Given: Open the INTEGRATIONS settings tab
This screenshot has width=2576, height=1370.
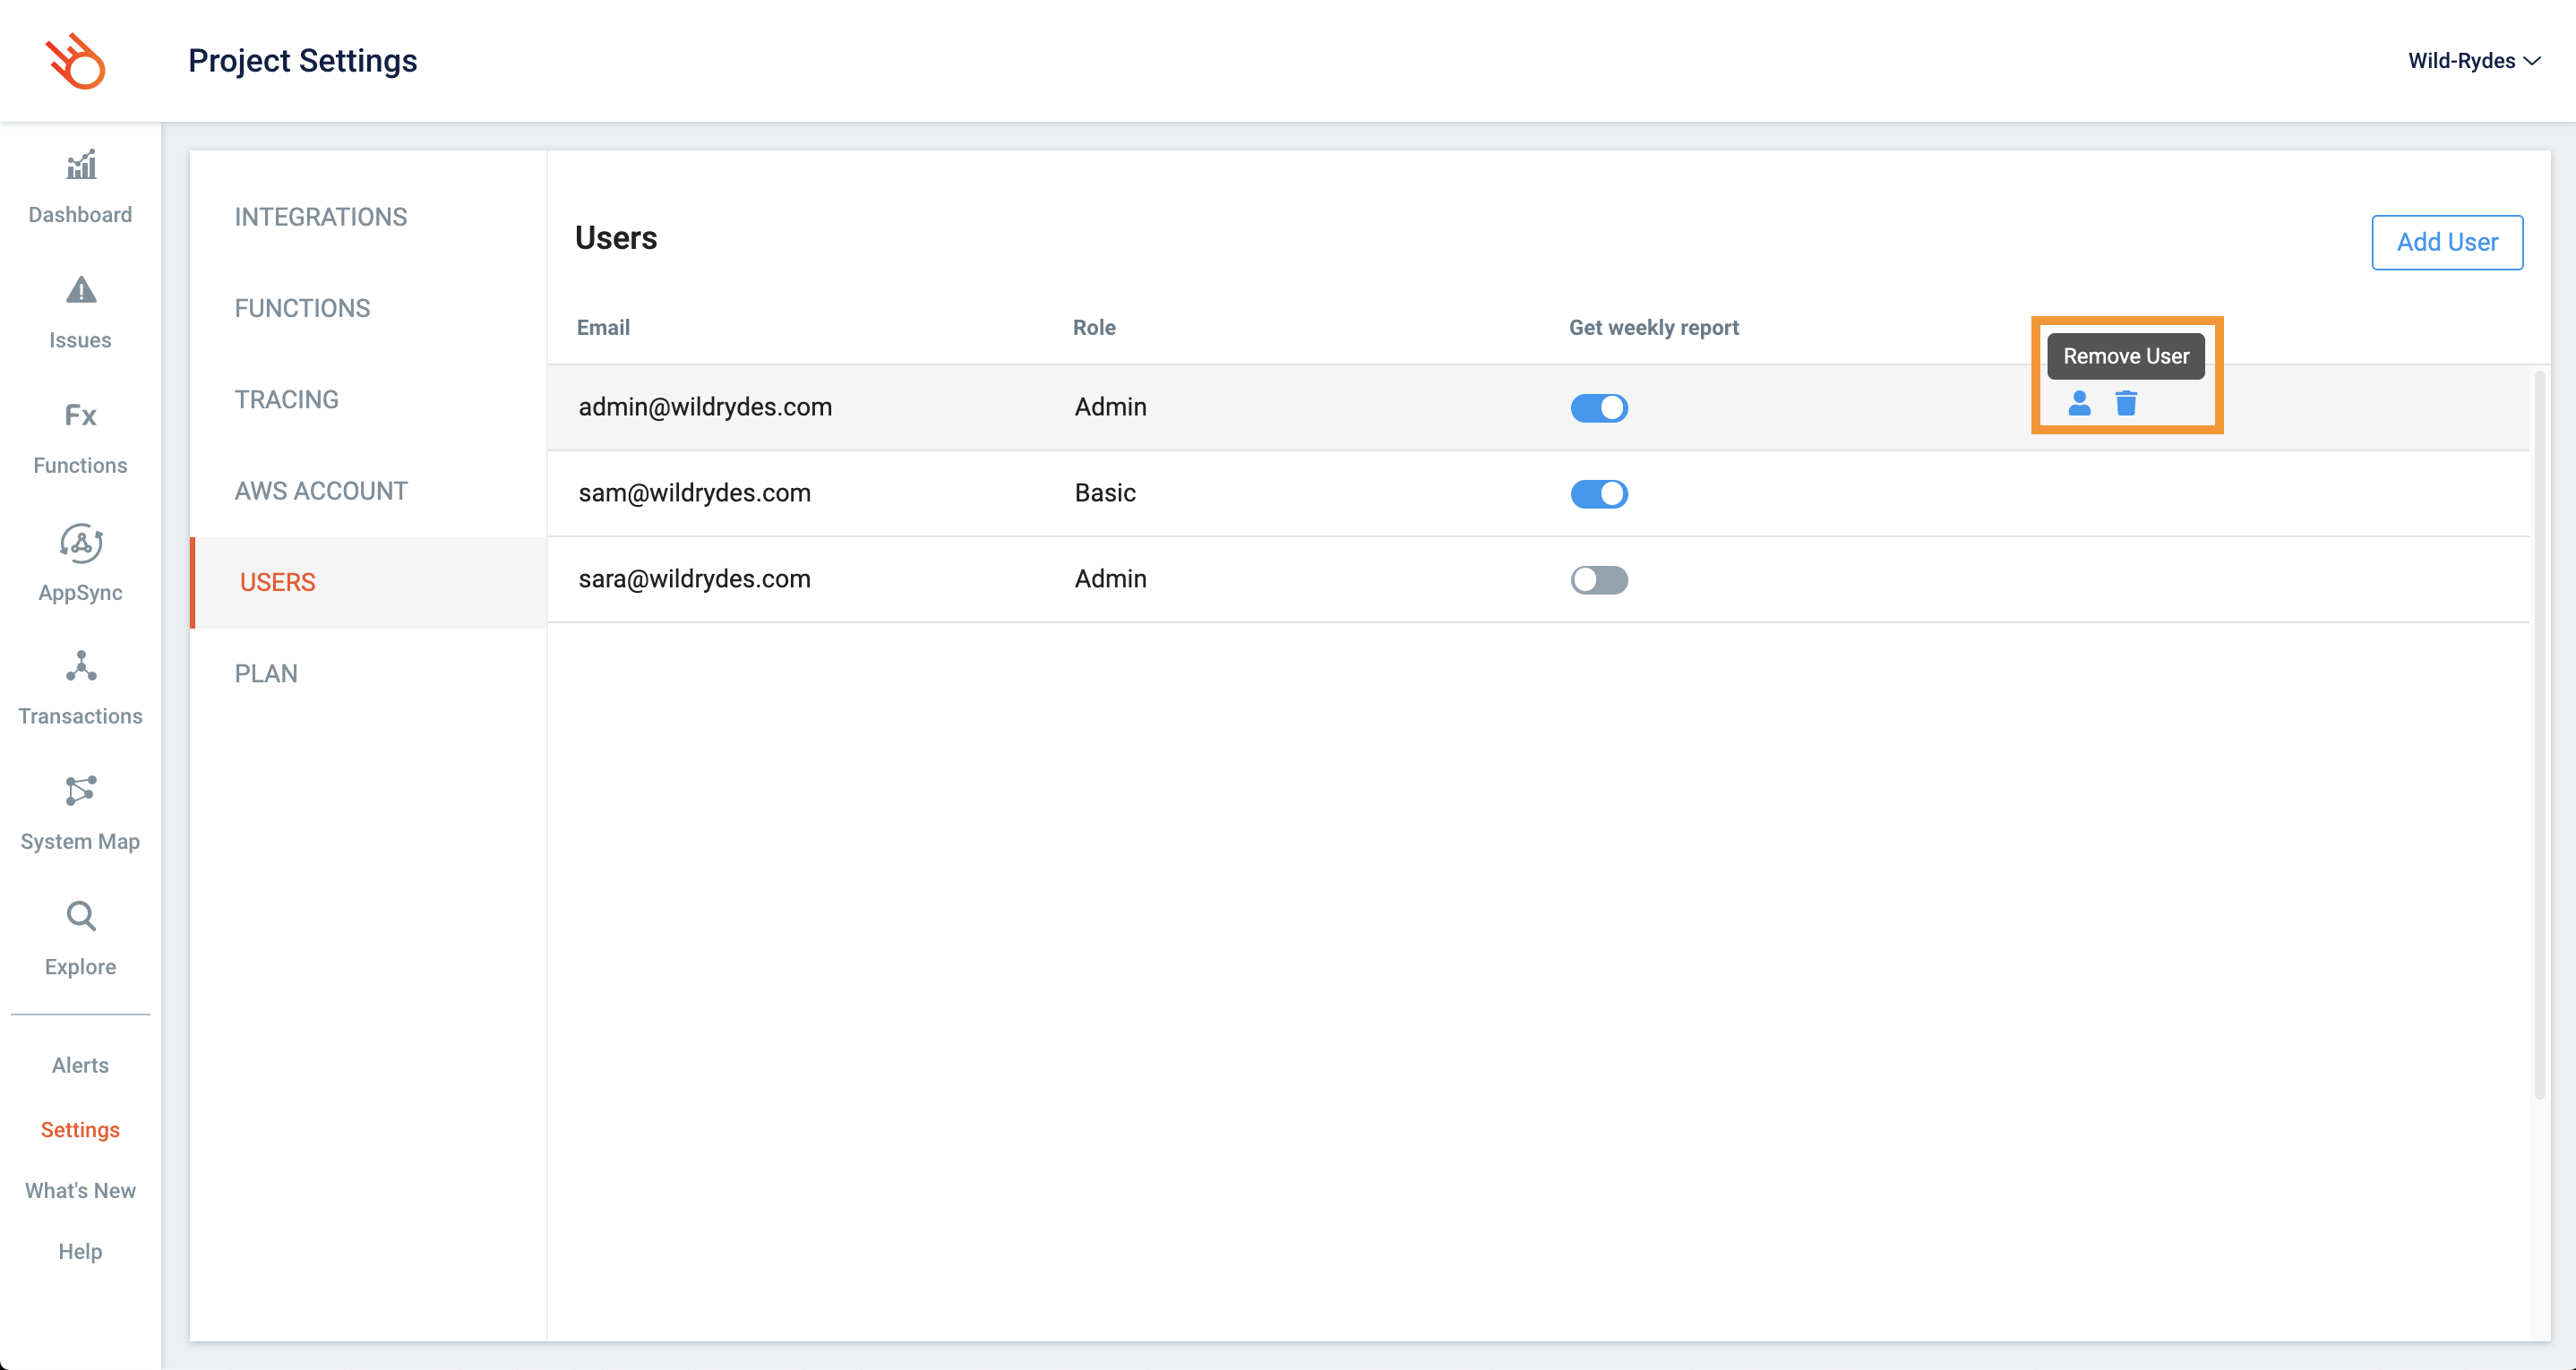Looking at the screenshot, I should point(320,217).
